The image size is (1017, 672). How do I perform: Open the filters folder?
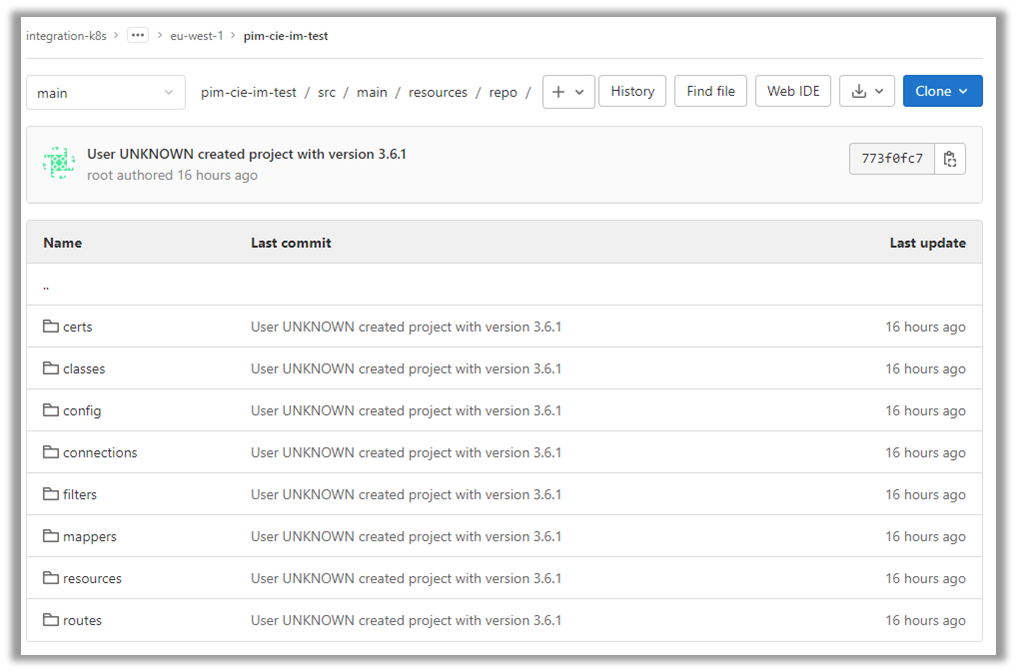point(80,495)
